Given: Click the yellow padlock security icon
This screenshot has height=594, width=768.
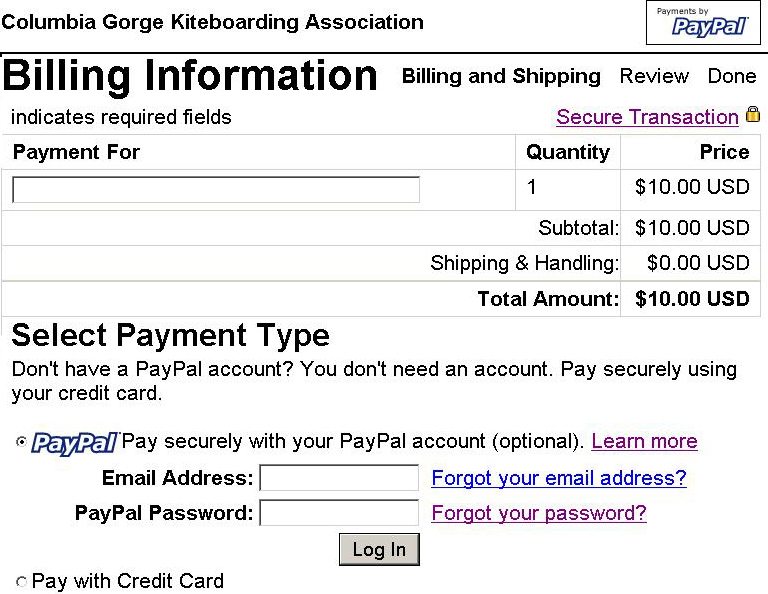Looking at the screenshot, I should (752, 115).
